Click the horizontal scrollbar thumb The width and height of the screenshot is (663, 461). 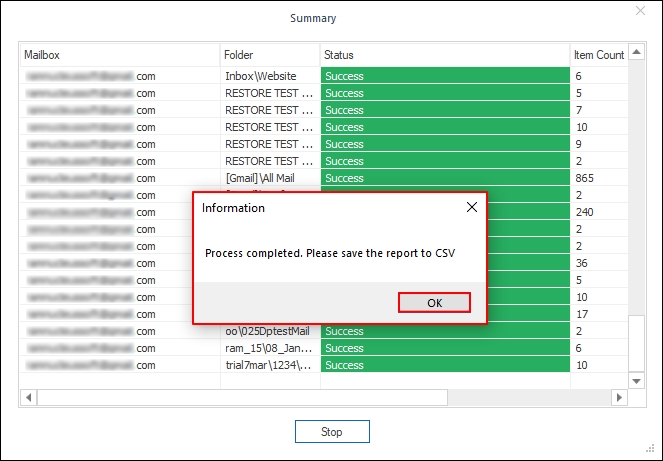(243, 398)
